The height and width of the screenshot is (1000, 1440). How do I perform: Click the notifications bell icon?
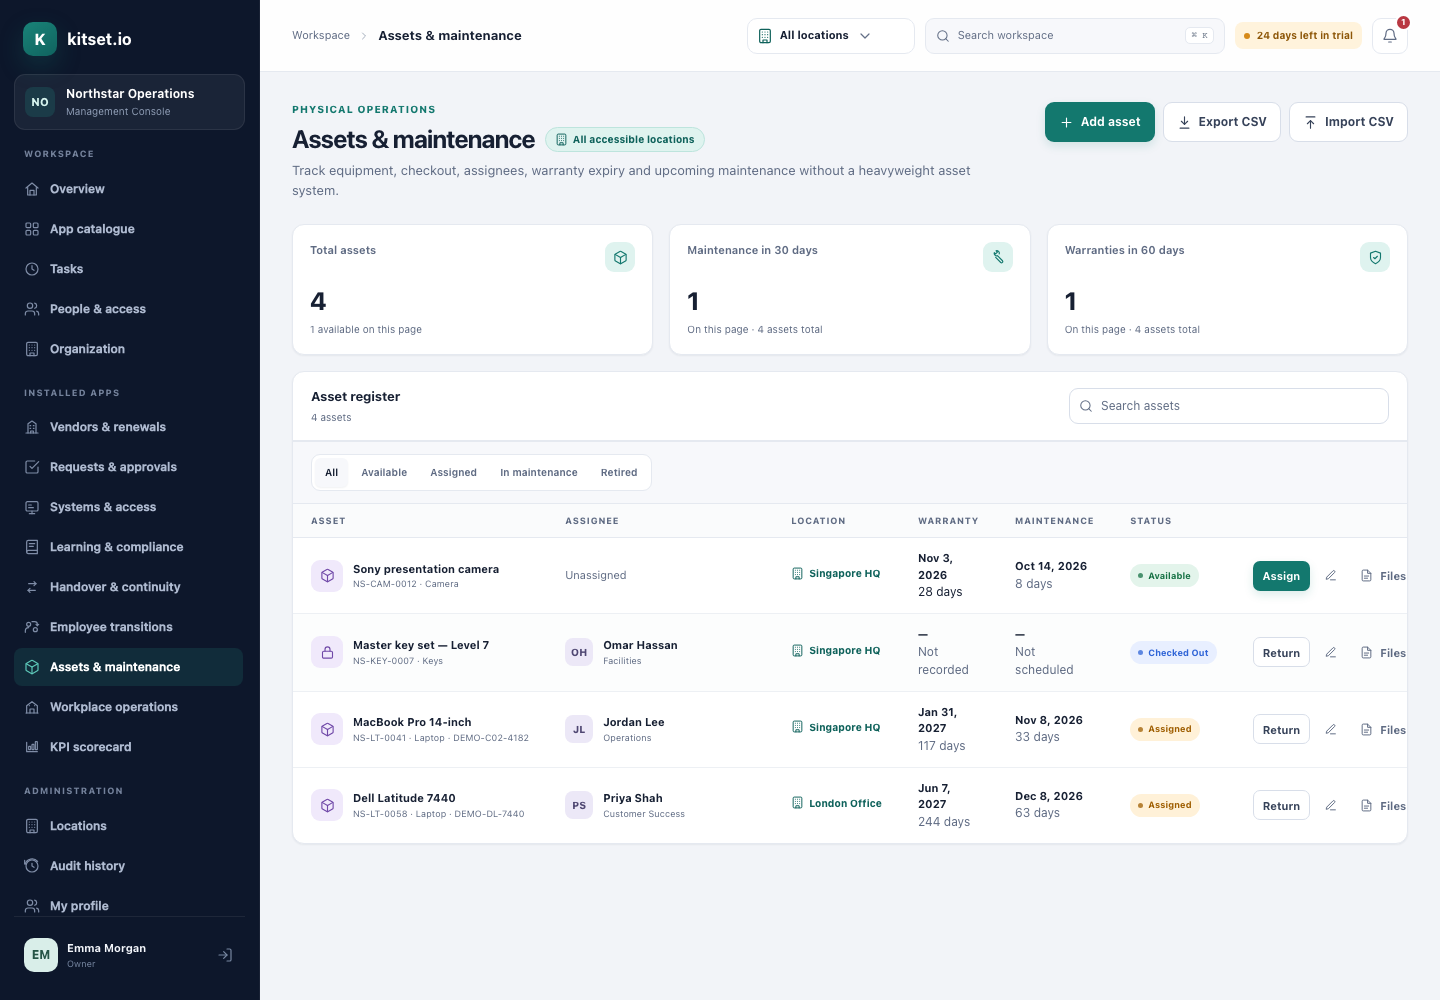click(1389, 36)
